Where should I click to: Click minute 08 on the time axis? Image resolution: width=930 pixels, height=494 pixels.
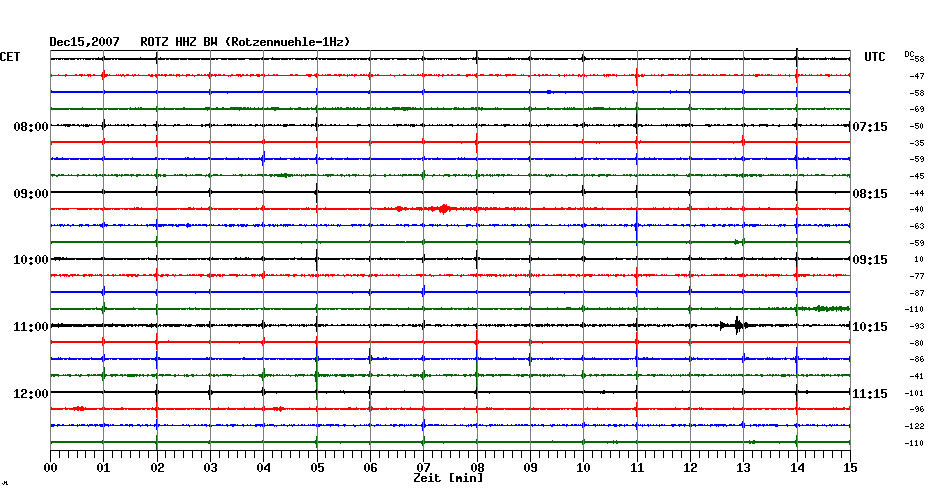[477, 468]
